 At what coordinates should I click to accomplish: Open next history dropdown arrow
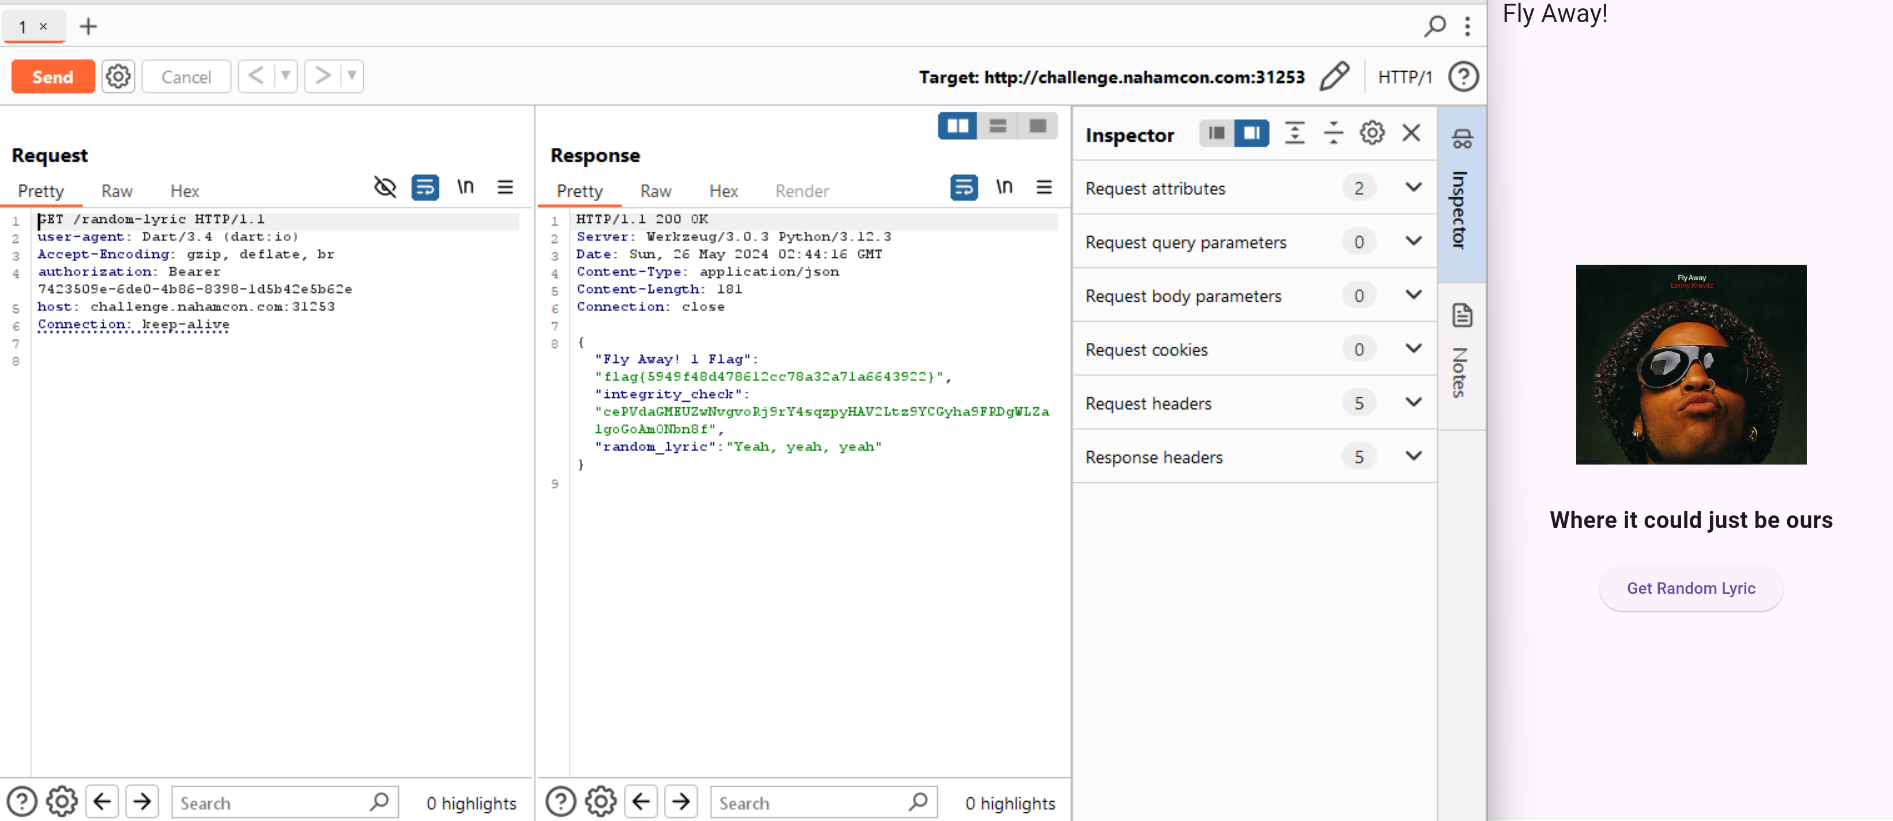click(x=352, y=76)
